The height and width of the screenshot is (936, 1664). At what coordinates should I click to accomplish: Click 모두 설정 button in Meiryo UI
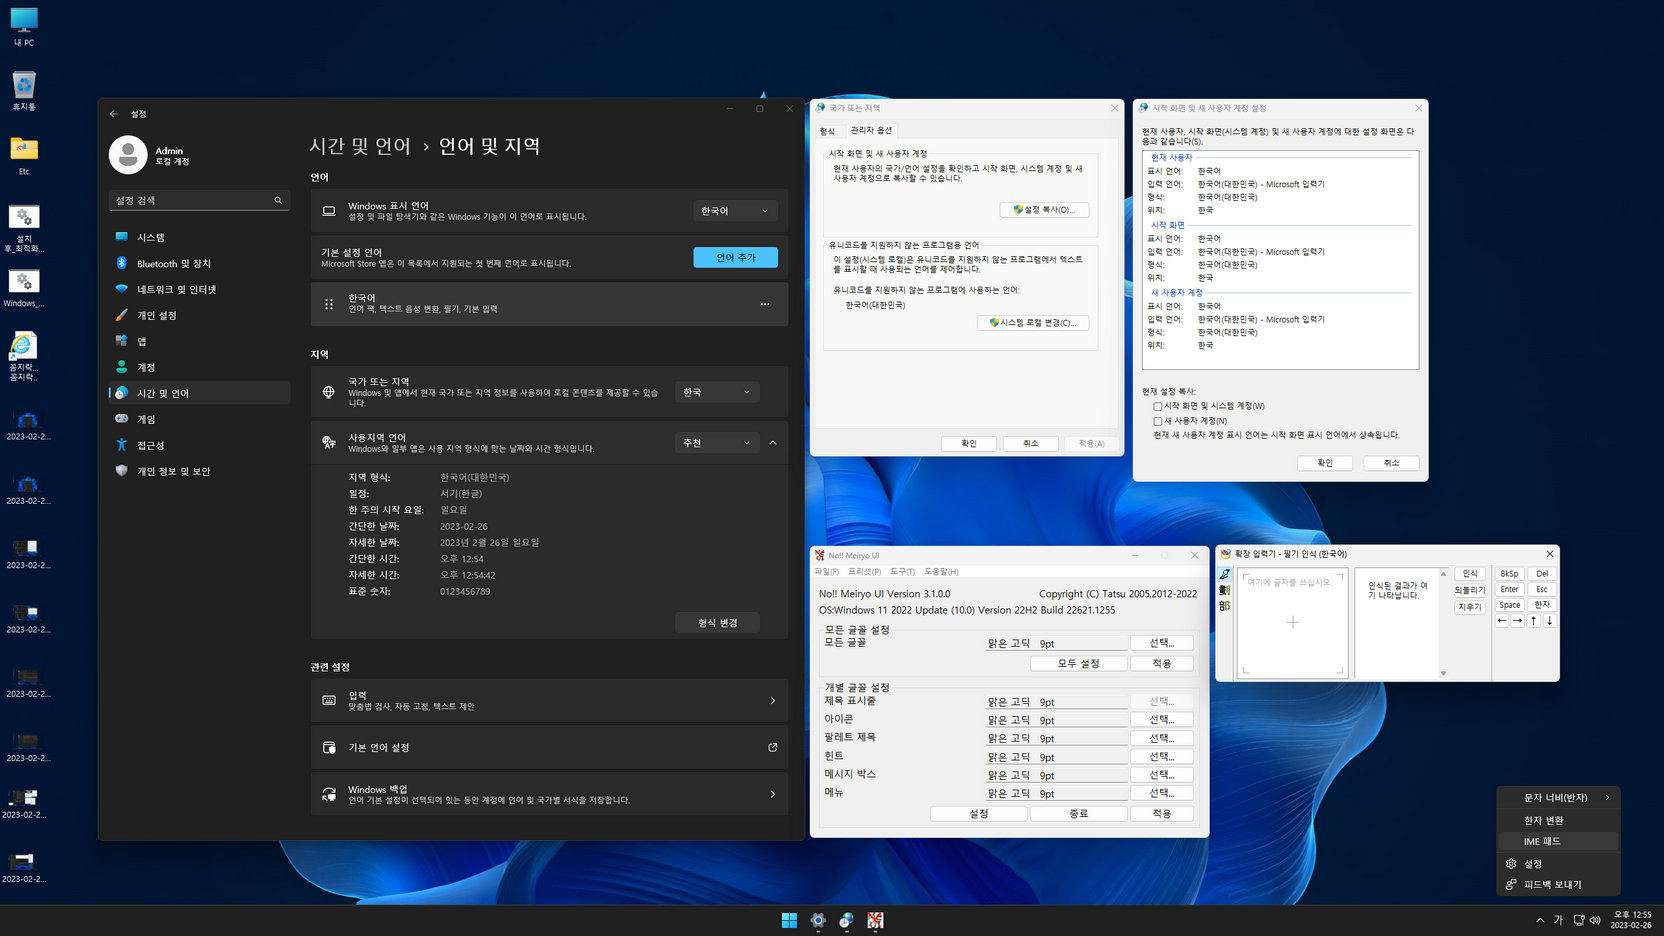pyautogui.click(x=1078, y=663)
